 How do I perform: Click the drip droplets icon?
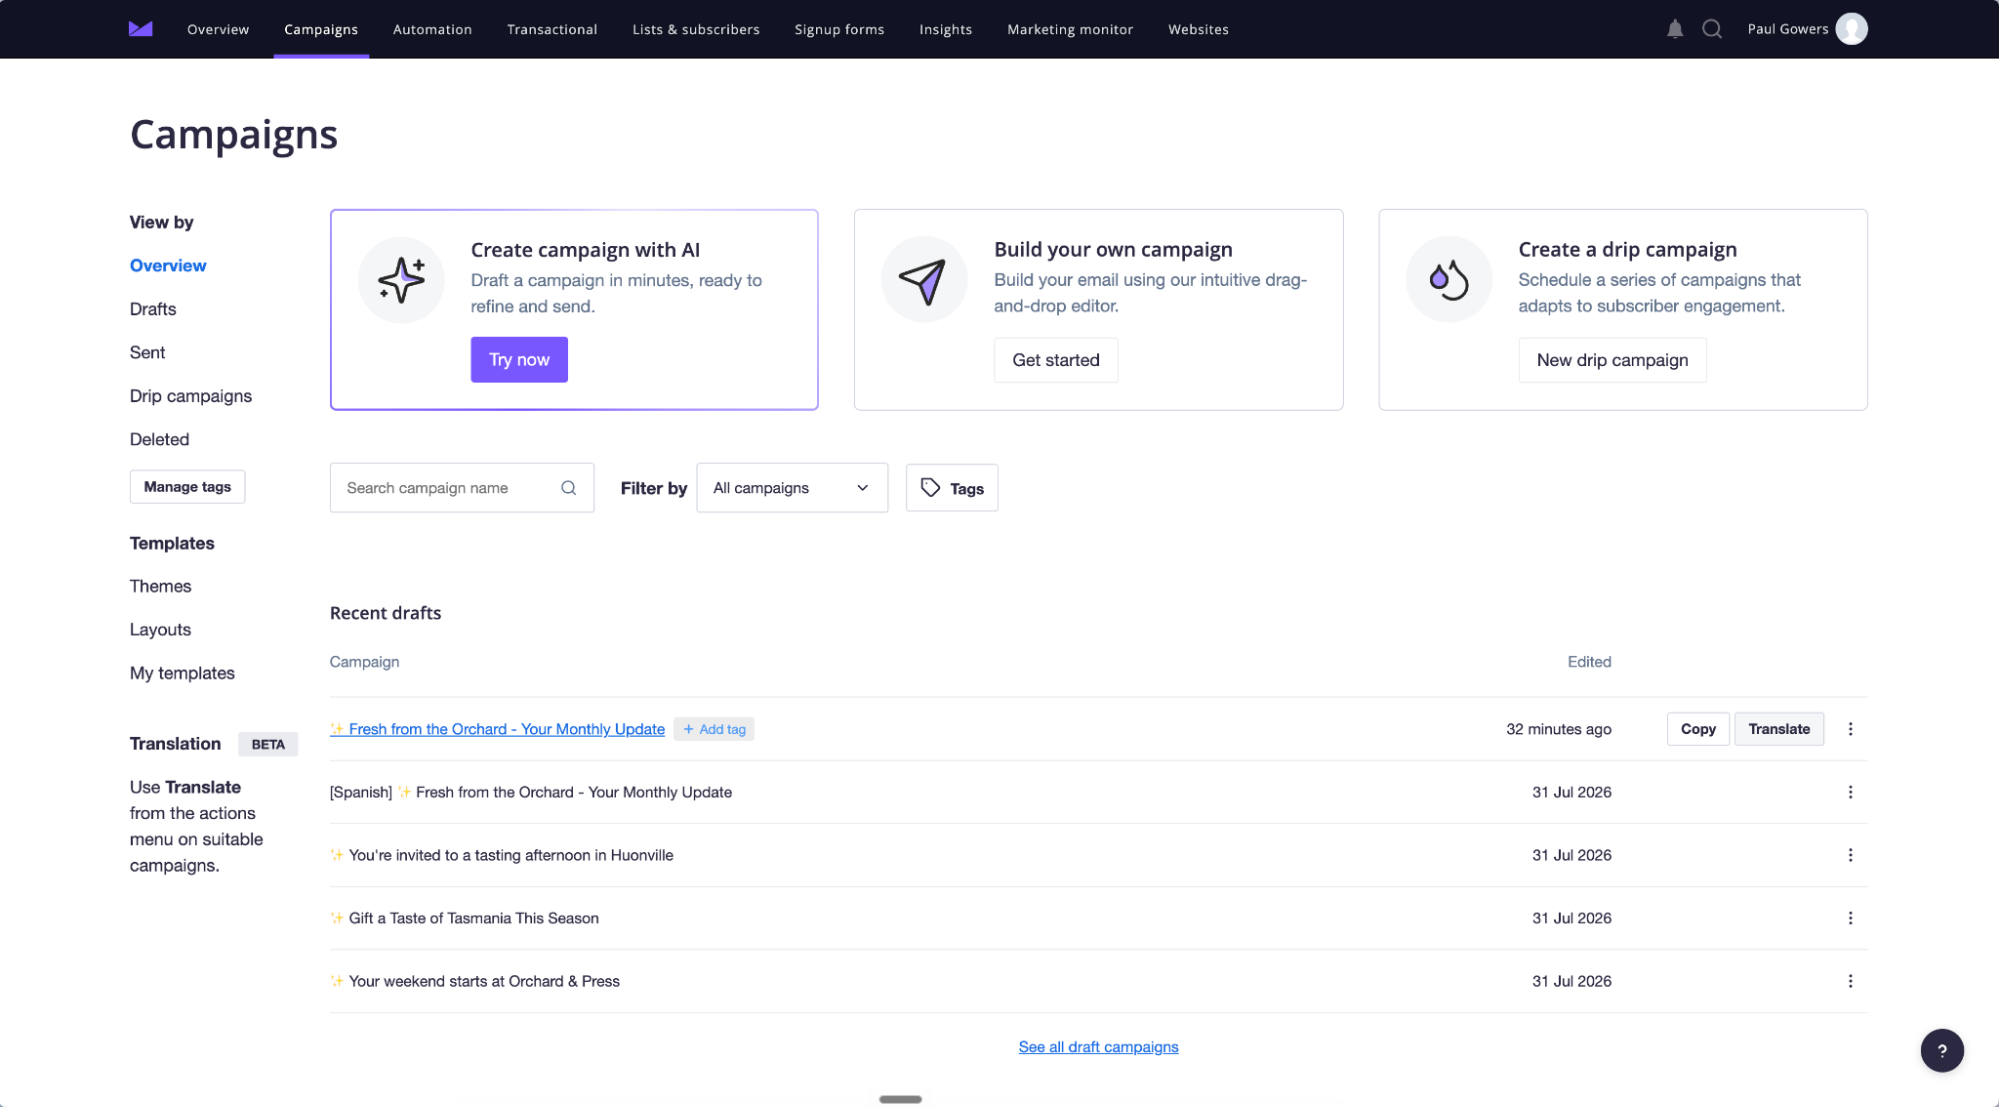click(x=1448, y=280)
